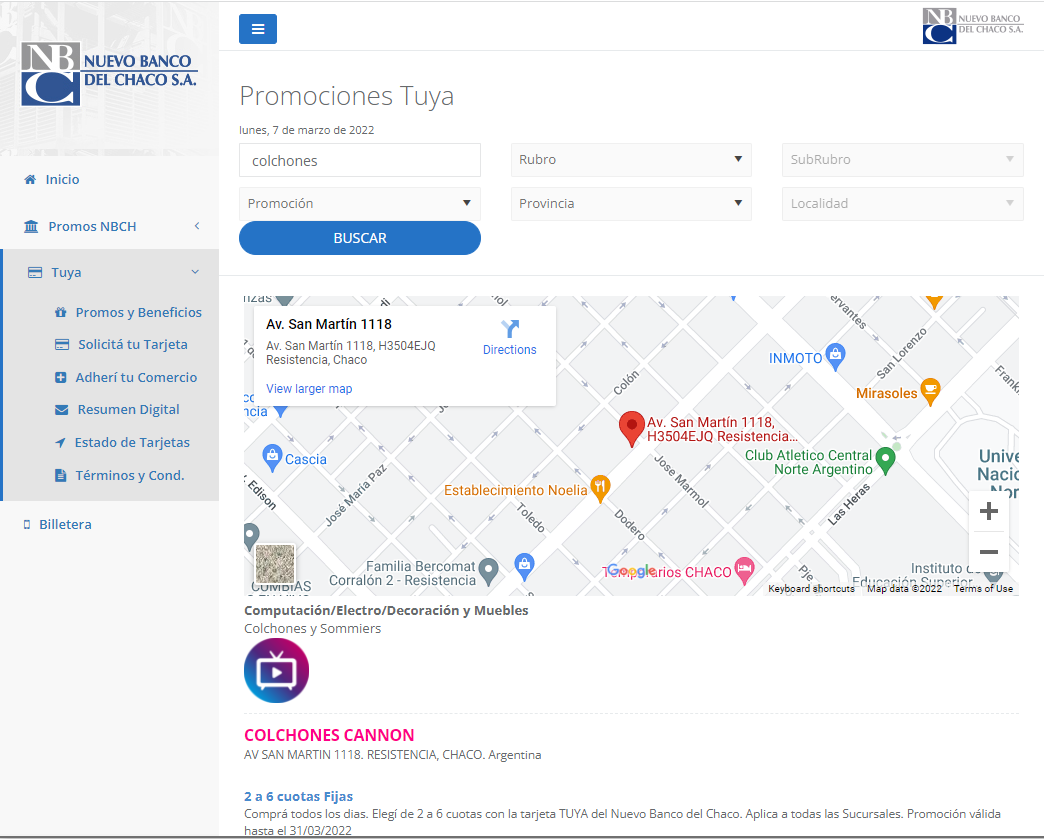
Task: Zoom out on the map
Action: (x=989, y=552)
